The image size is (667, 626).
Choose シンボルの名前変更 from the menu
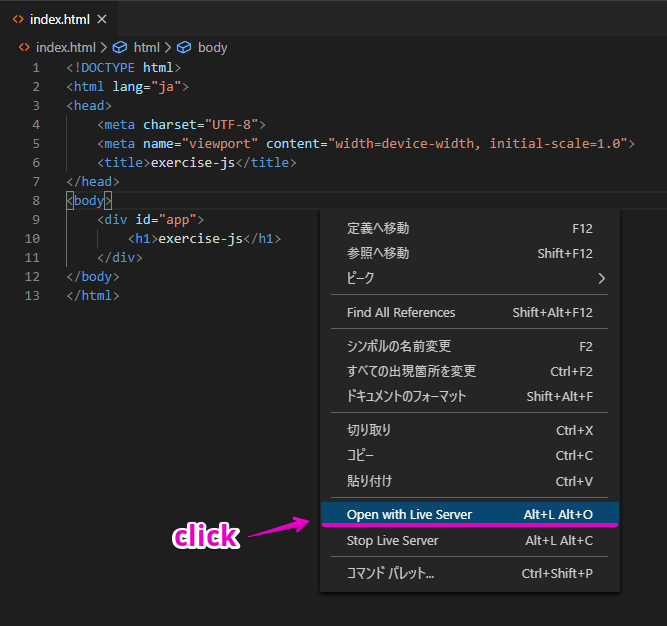[399, 346]
